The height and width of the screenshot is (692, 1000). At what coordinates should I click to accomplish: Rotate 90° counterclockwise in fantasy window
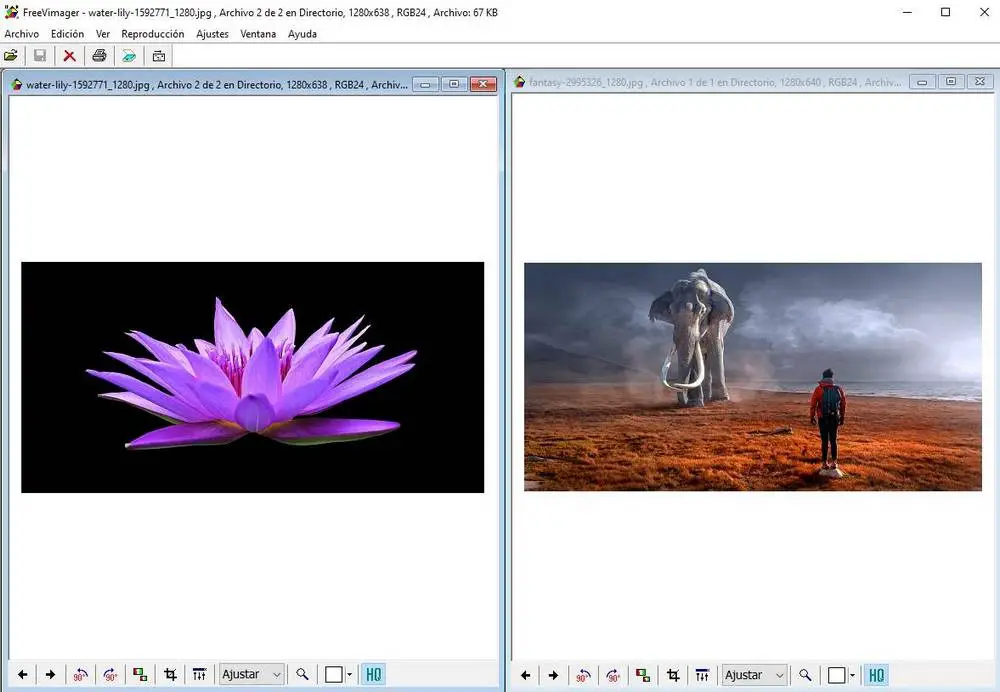coord(584,675)
